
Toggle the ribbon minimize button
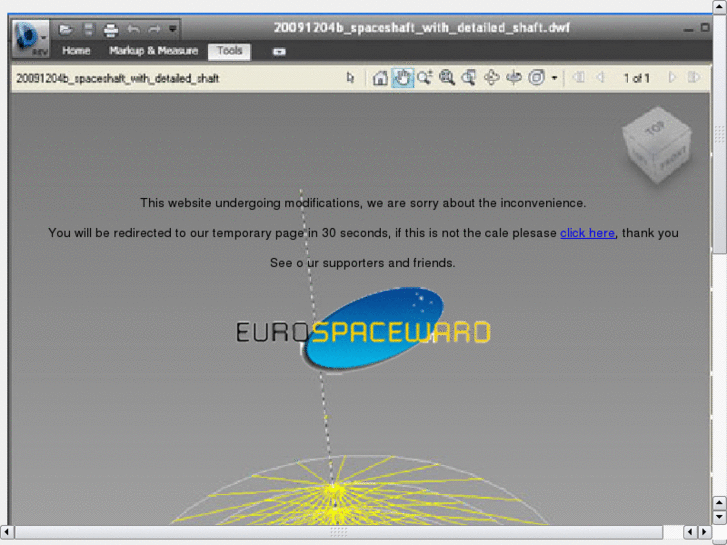[279, 52]
